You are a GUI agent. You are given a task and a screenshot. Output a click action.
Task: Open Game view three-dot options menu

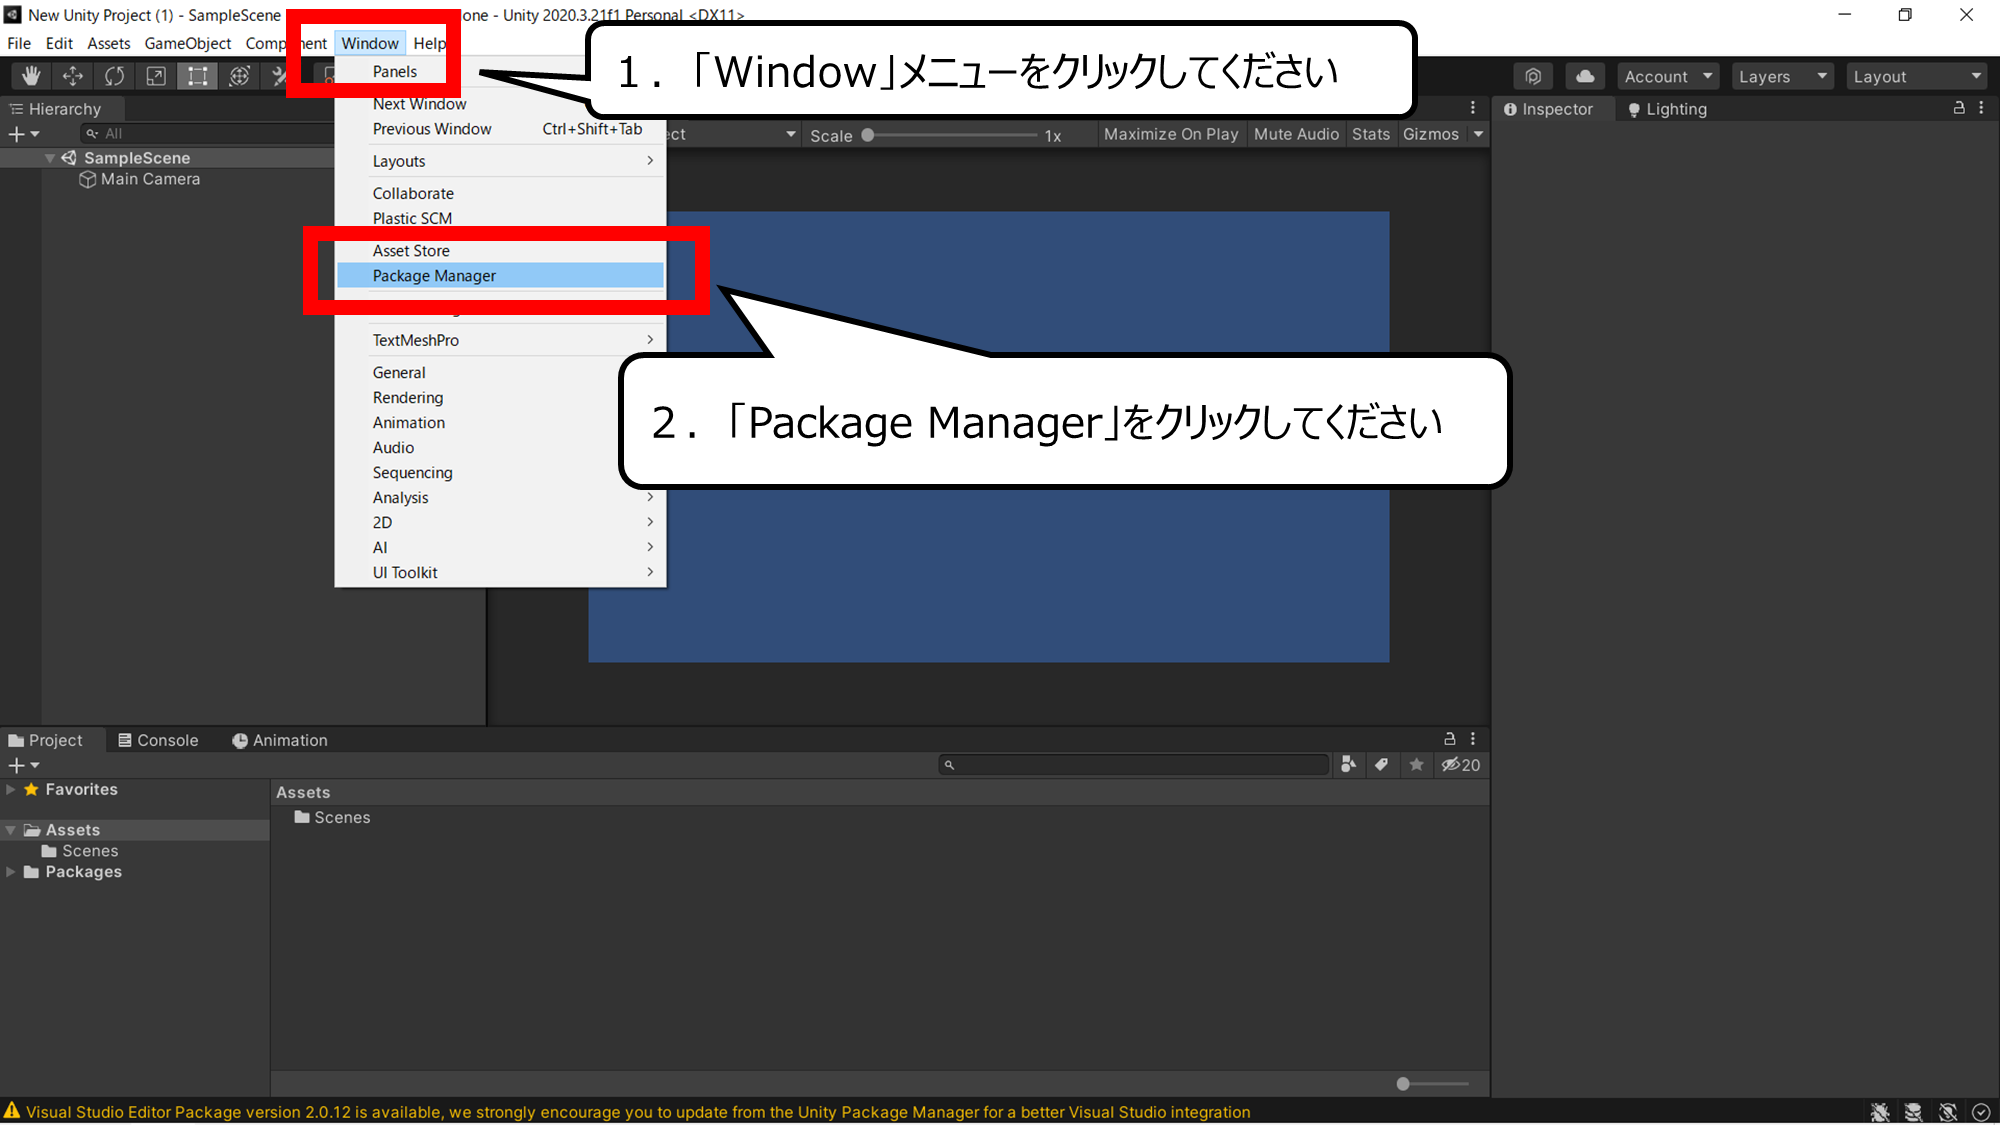1473,108
